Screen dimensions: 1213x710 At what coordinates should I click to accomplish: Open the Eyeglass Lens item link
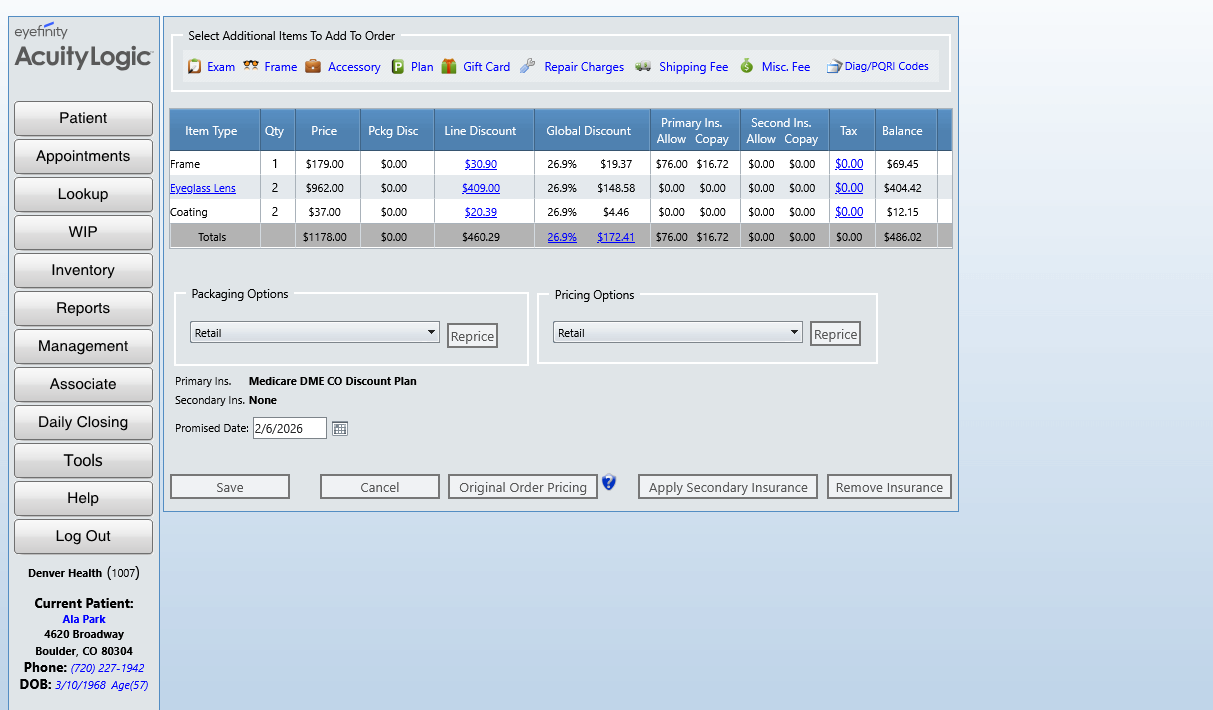203,188
